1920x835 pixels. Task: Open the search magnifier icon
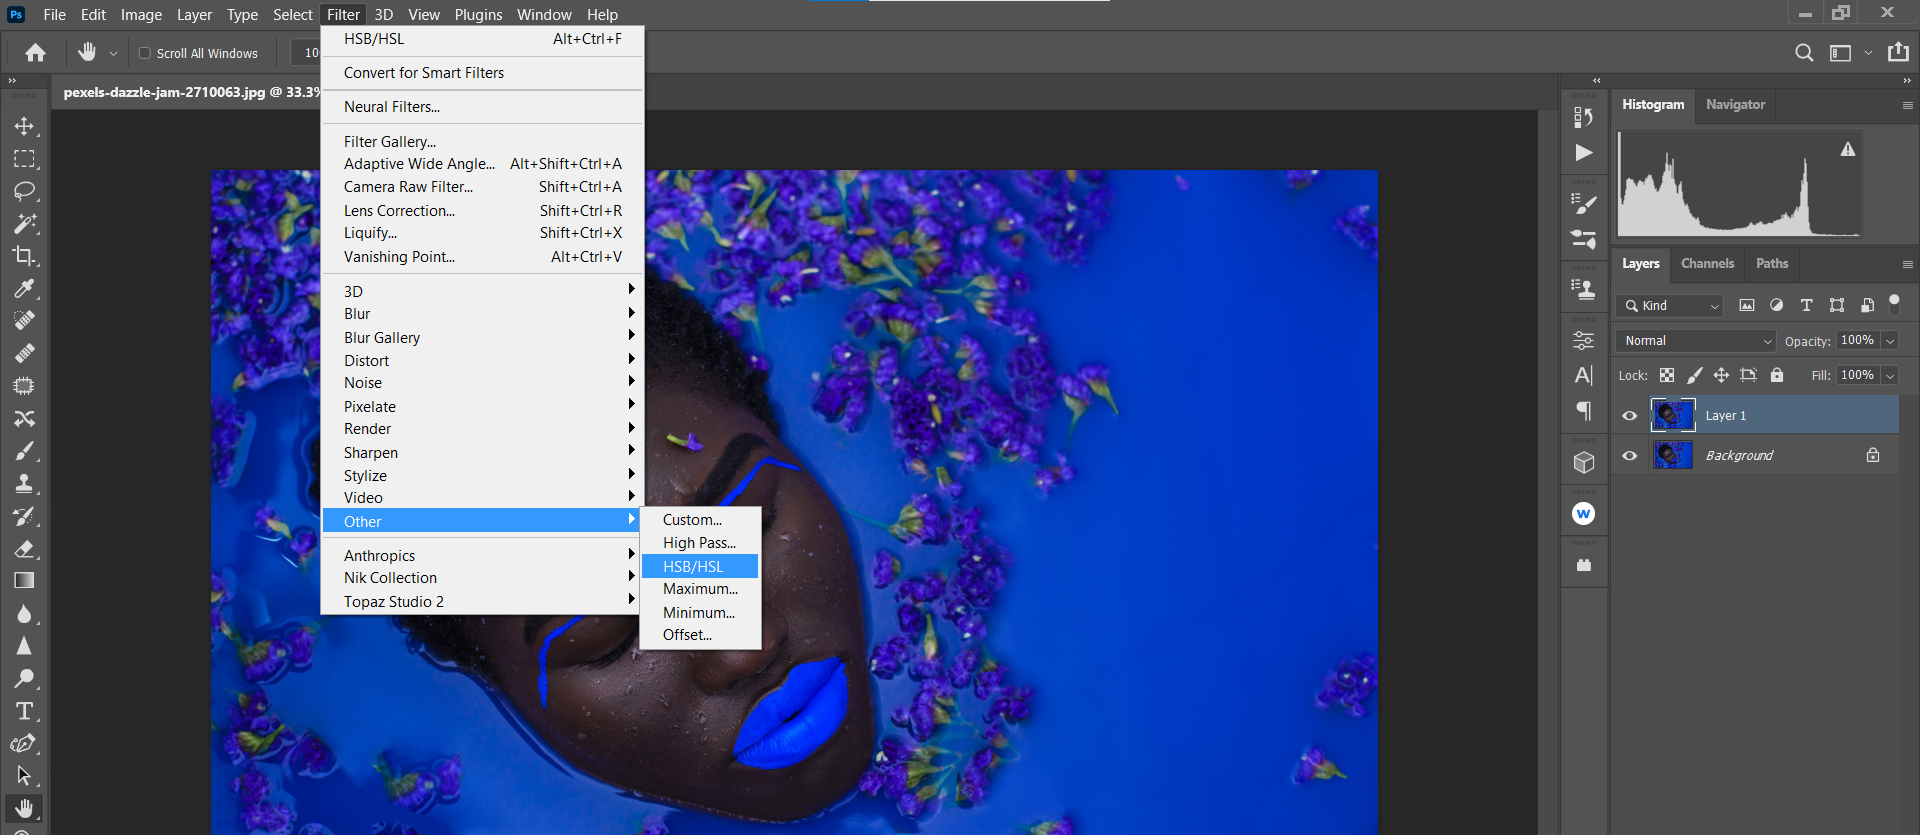(1803, 53)
